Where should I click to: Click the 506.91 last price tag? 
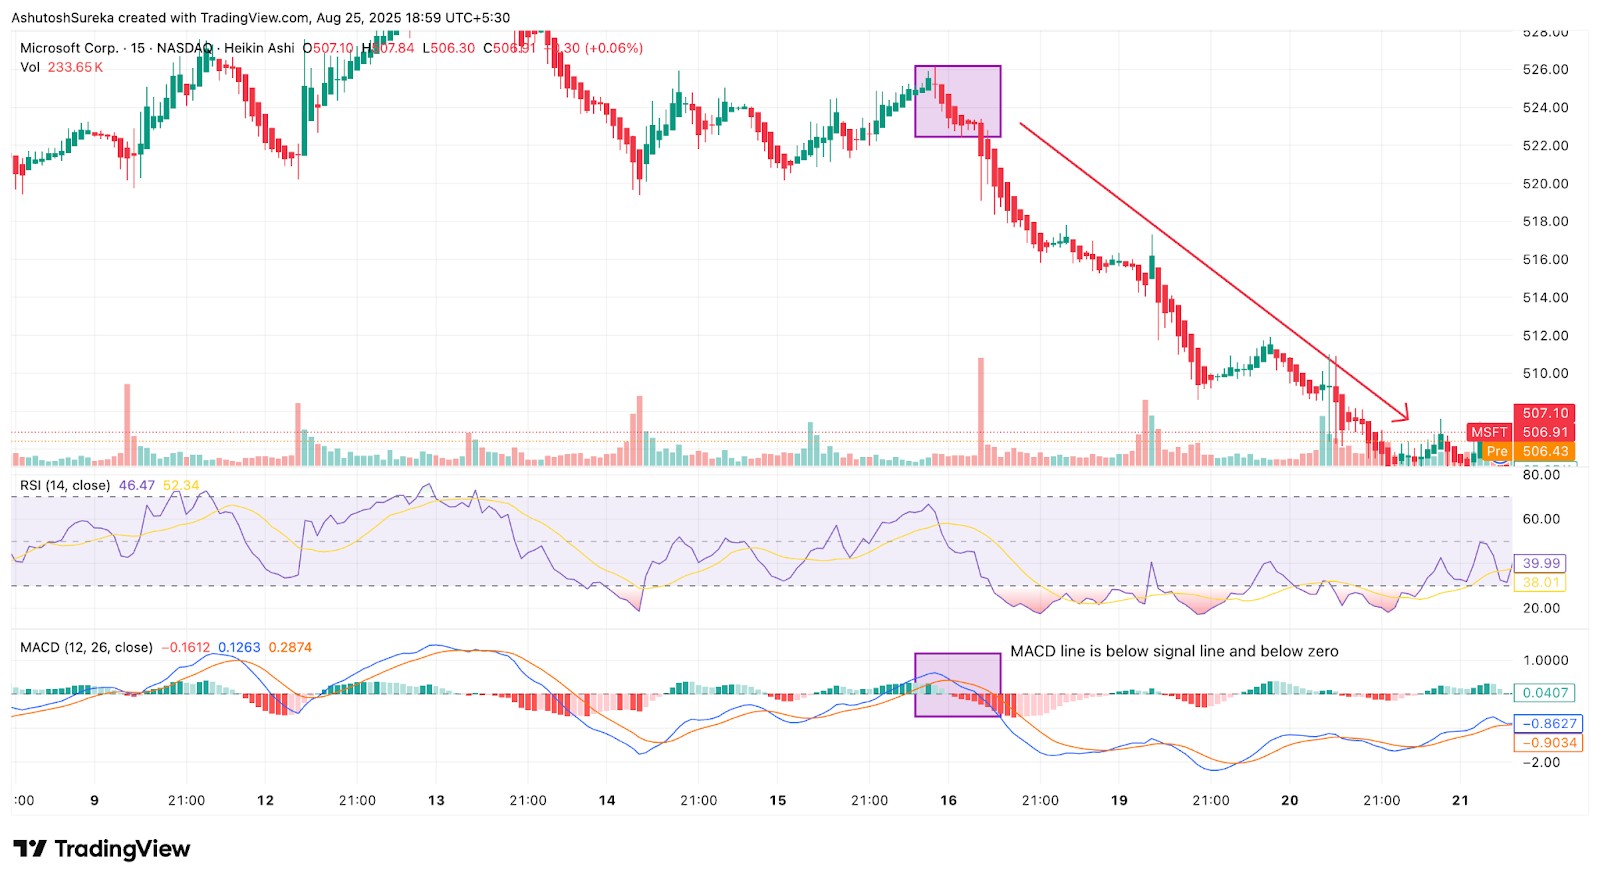point(1545,432)
